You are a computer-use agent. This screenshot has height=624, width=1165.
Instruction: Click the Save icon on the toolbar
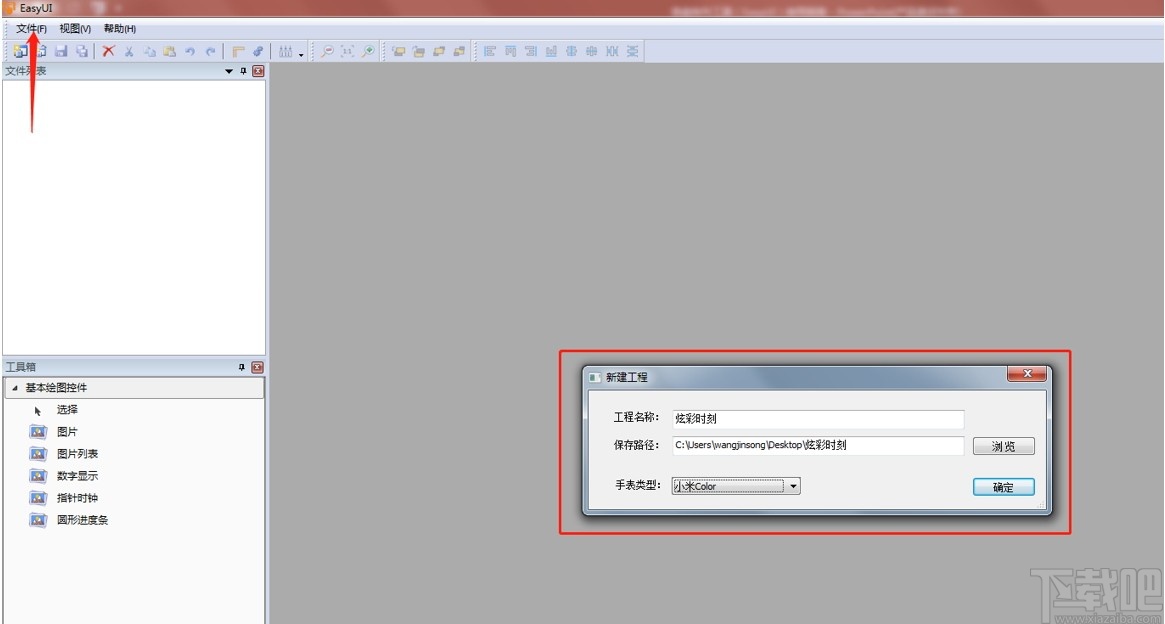pos(60,51)
